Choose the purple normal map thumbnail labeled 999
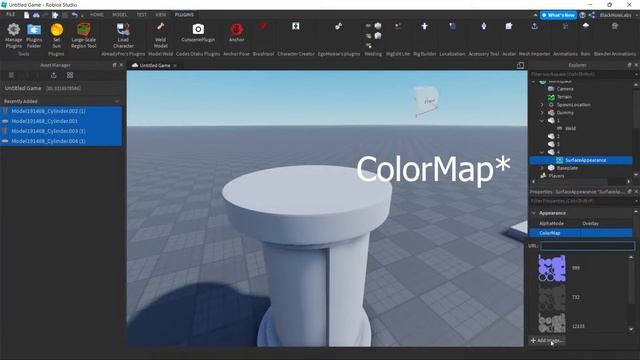The width and height of the screenshot is (640, 360). pyautogui.click(x=552, y=268)
